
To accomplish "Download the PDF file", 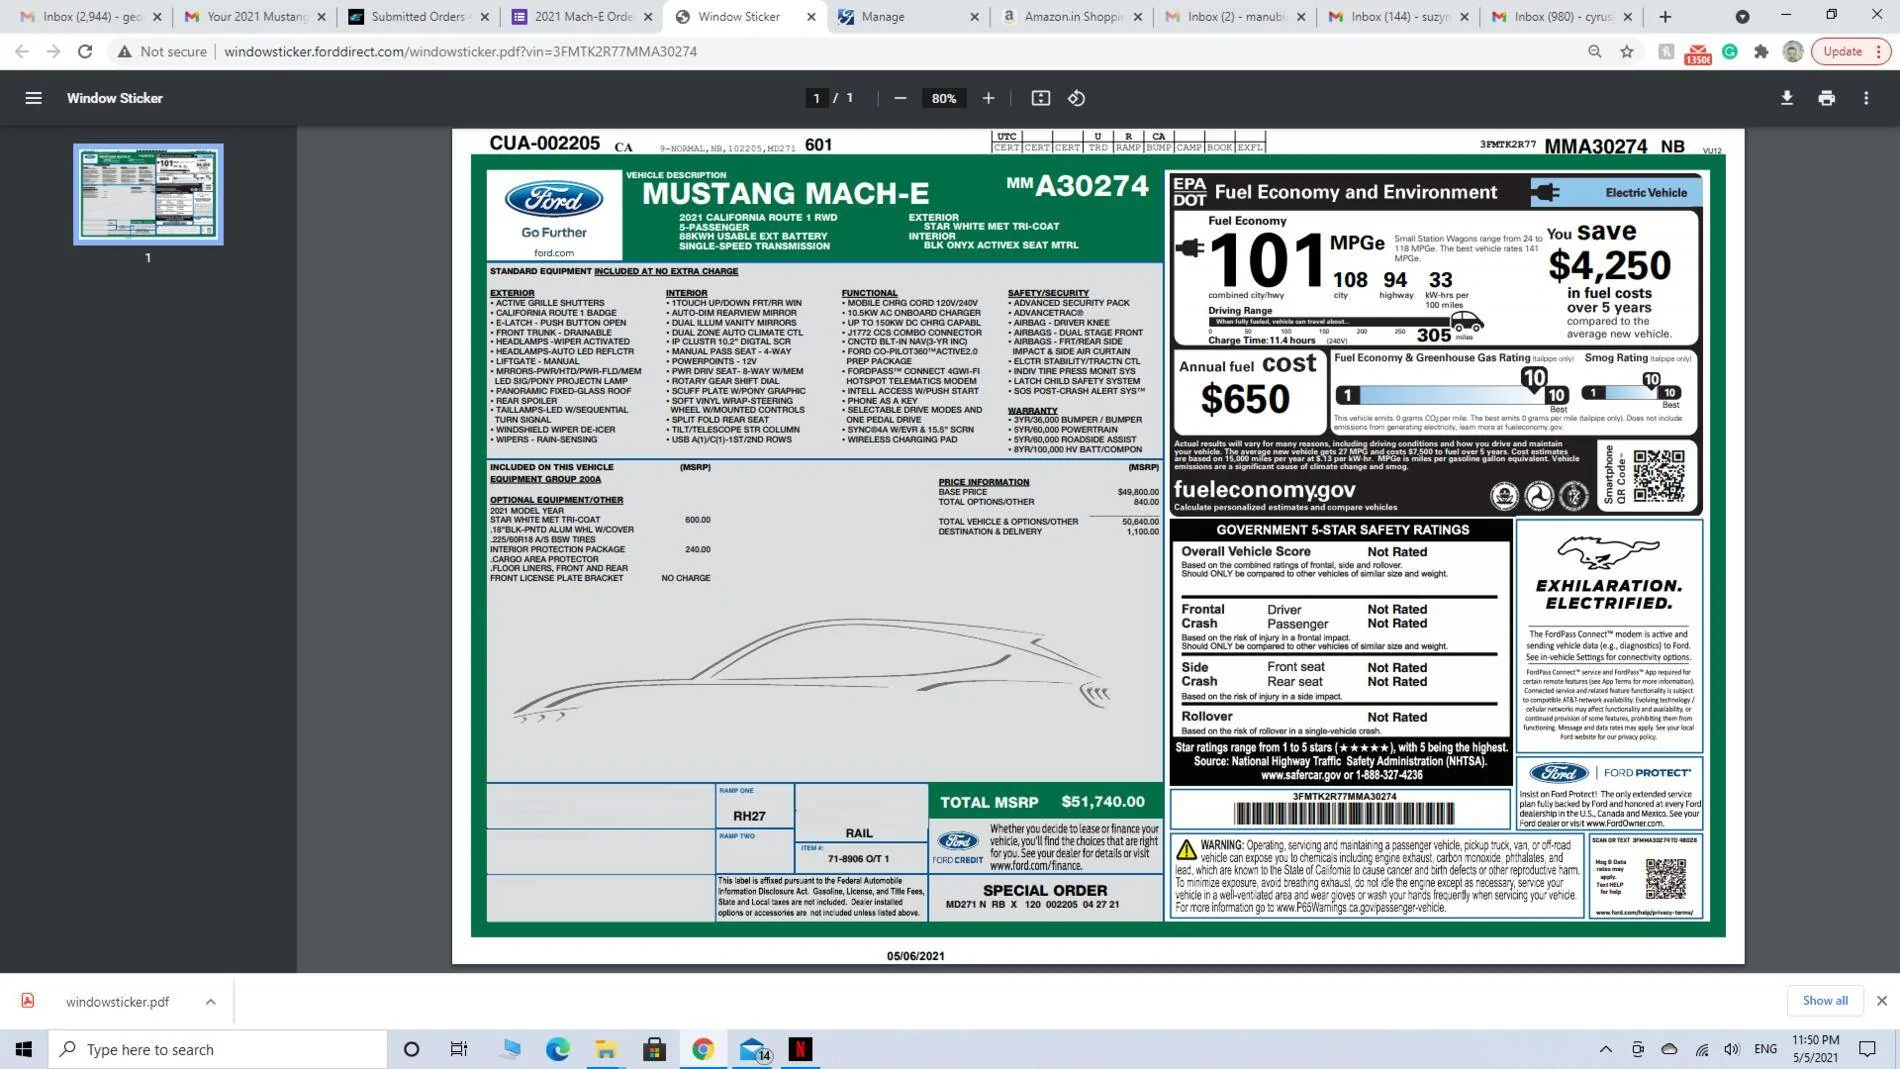I will coord(1786,98).
